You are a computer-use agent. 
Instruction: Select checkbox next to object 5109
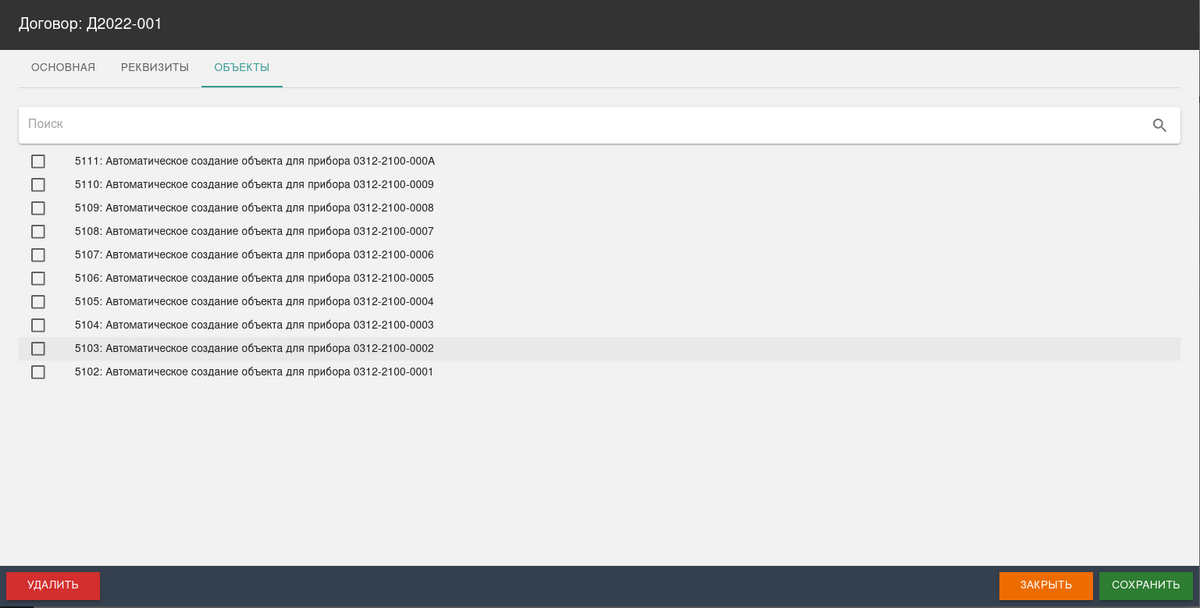(x=38, y=208)
